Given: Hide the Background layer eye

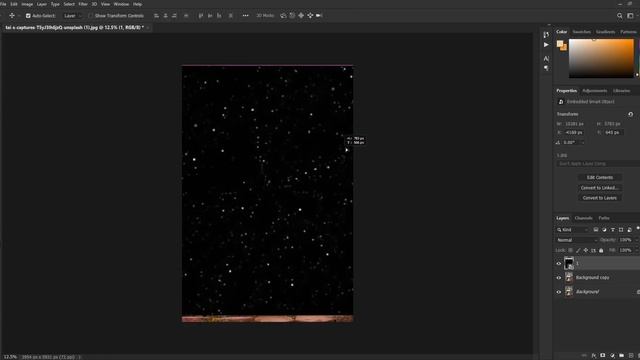Looking at the screenshot, I should pyautogui.click(x=559, y=292).
